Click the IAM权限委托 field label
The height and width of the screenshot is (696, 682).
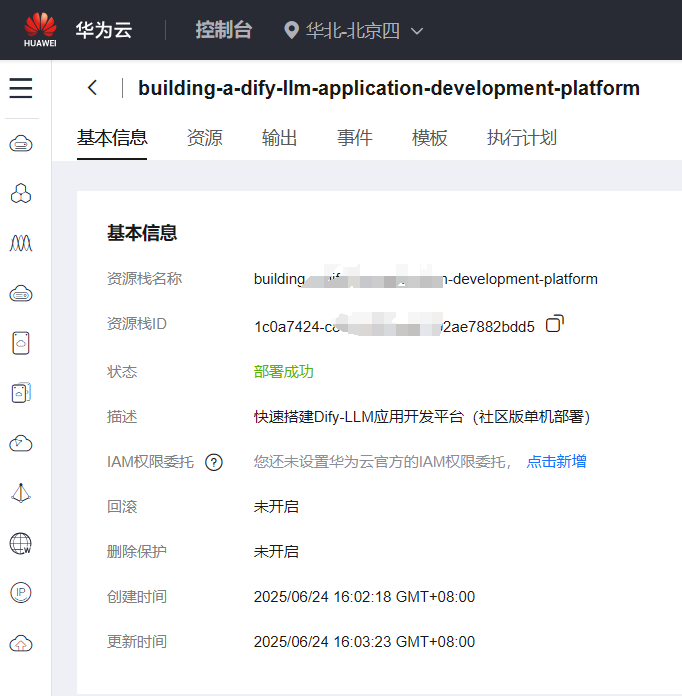click(151, 462)
